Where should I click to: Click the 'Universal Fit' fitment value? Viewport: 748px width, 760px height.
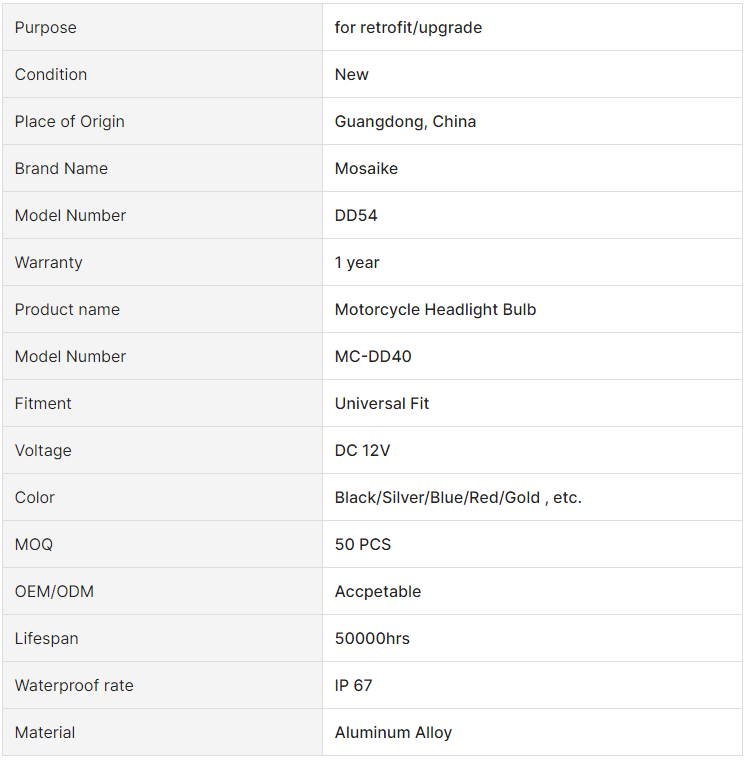pos(382,403)
